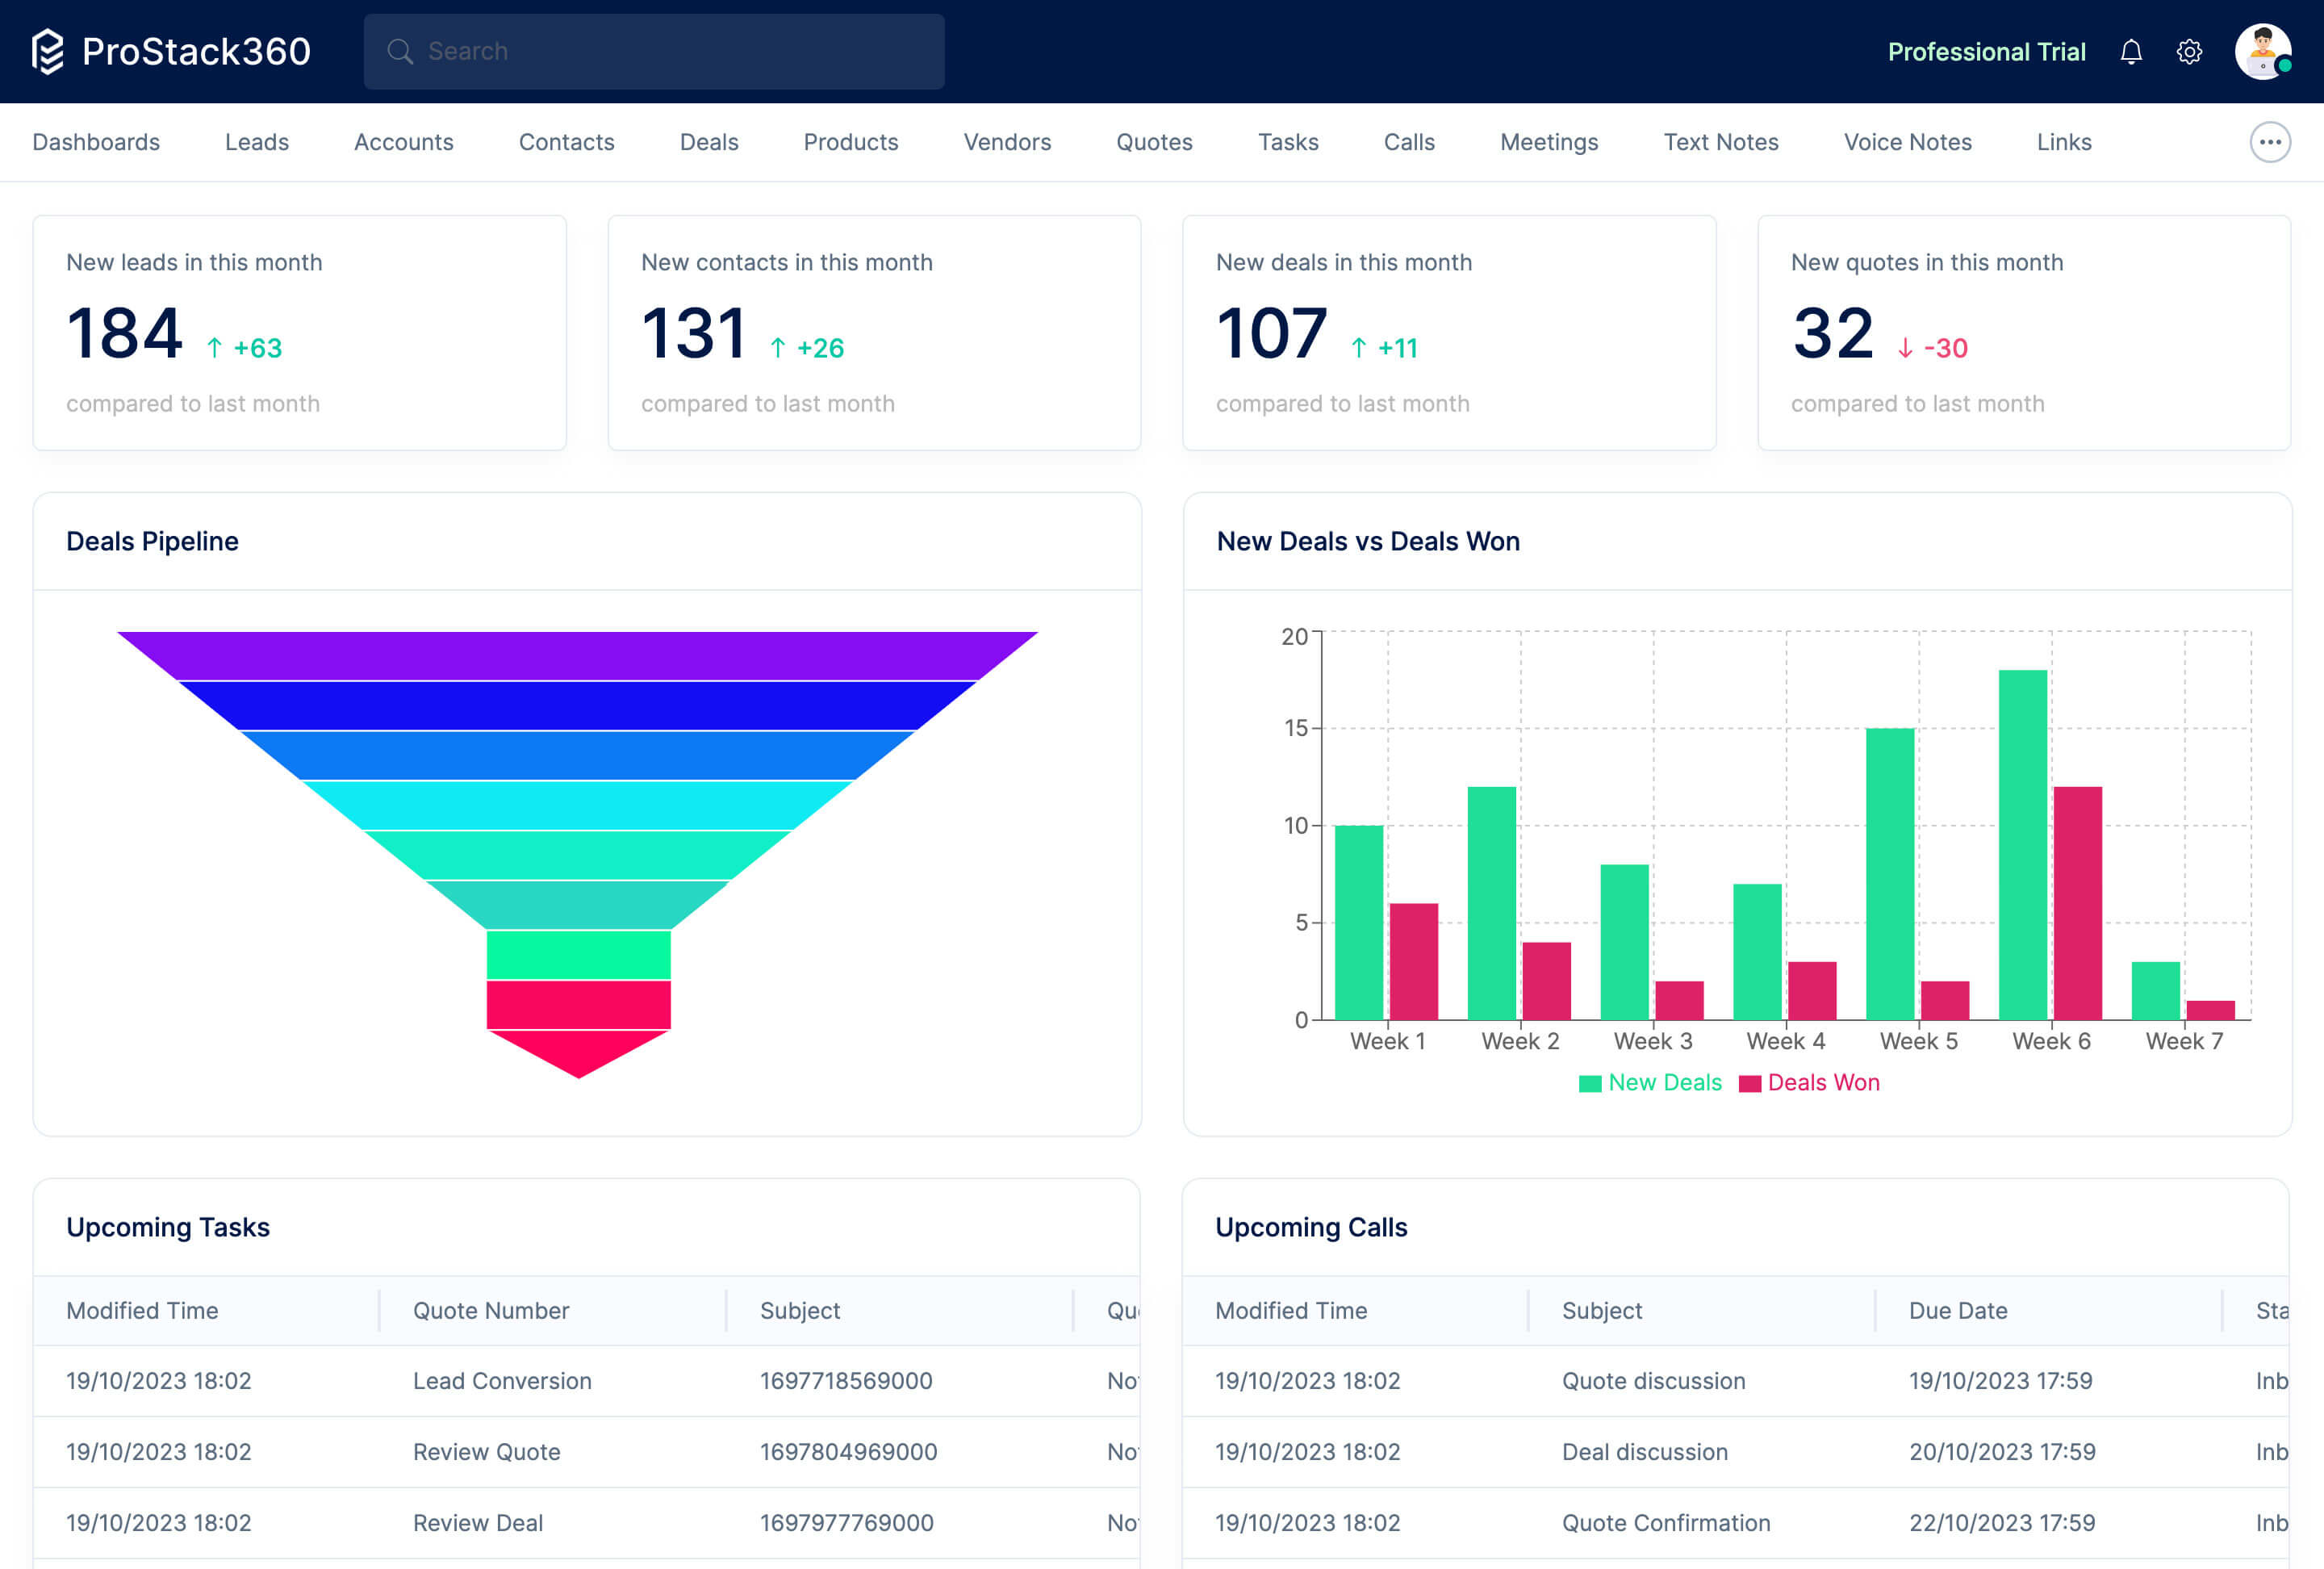The width and height of the screenshot is (2324, 1569).
Task: Open Tasks navigation menu item
Action: [1288, 142]
